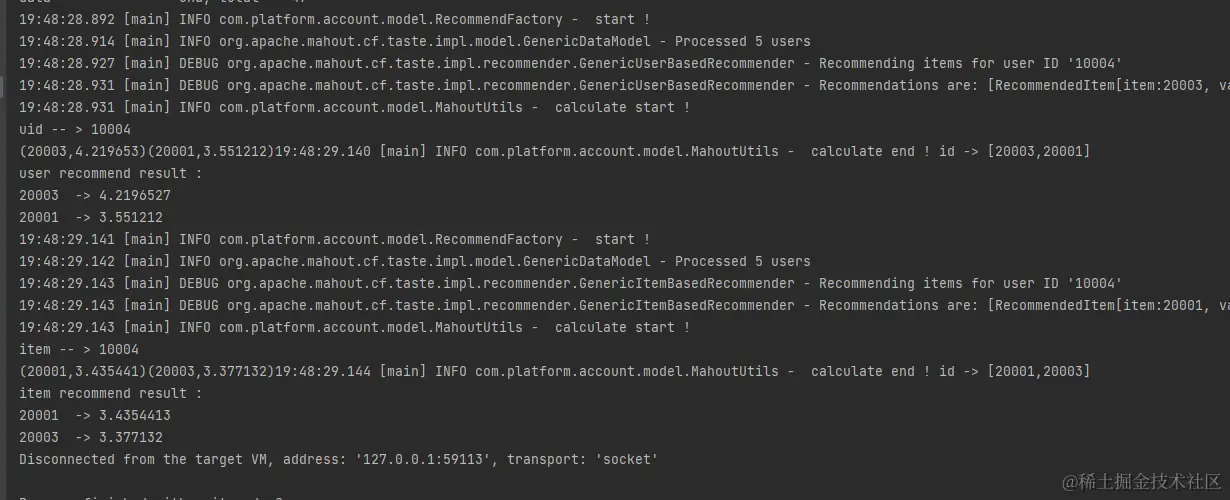Click the 19:48:28.892 RecommendFactory start log line
The height and width of the screenshot is (500, 1230).
coord(335,20)
